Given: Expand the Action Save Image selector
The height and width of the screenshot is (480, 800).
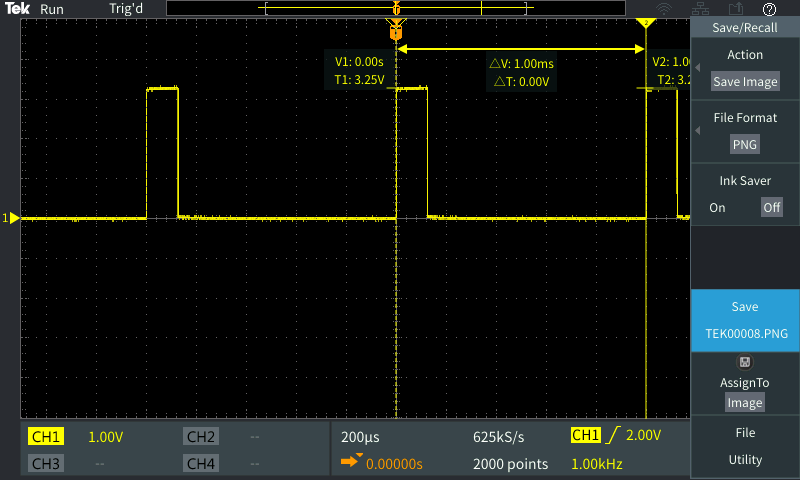Looking at the screenshot, I should pos(744,83).
